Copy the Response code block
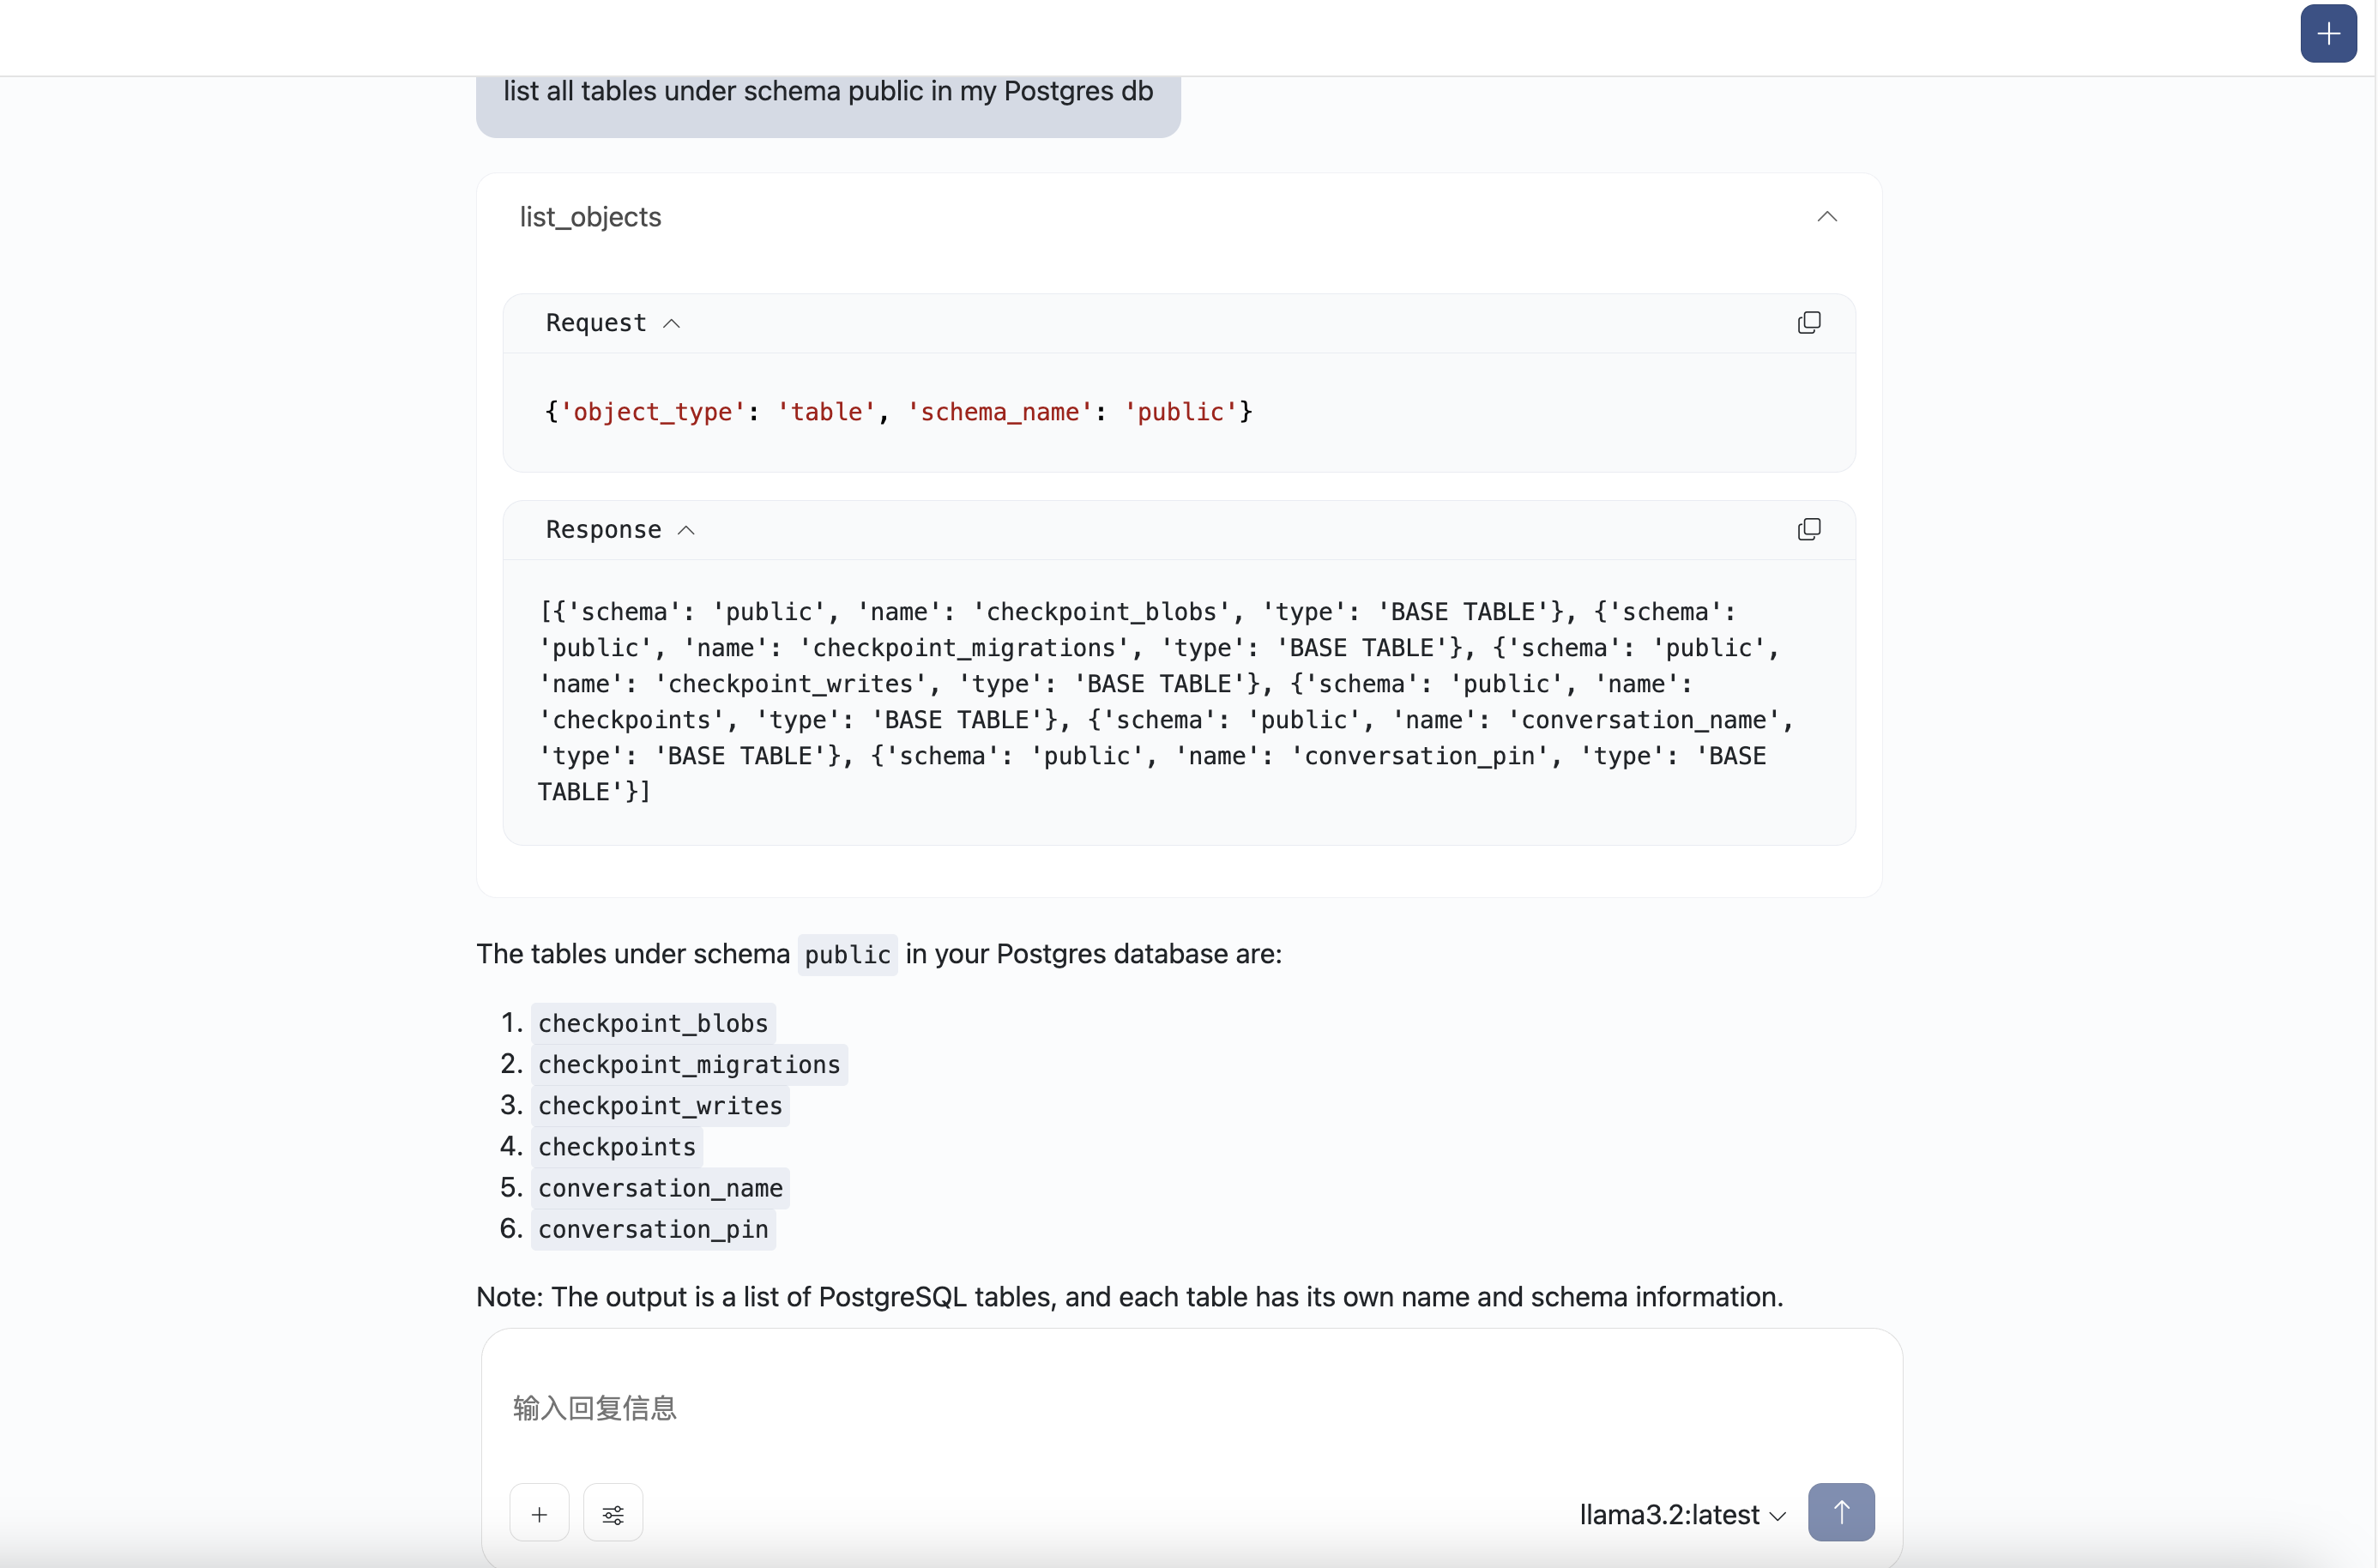Image resolution: width=2378 pixels, height=1568 pixels. click(1808, 530)
